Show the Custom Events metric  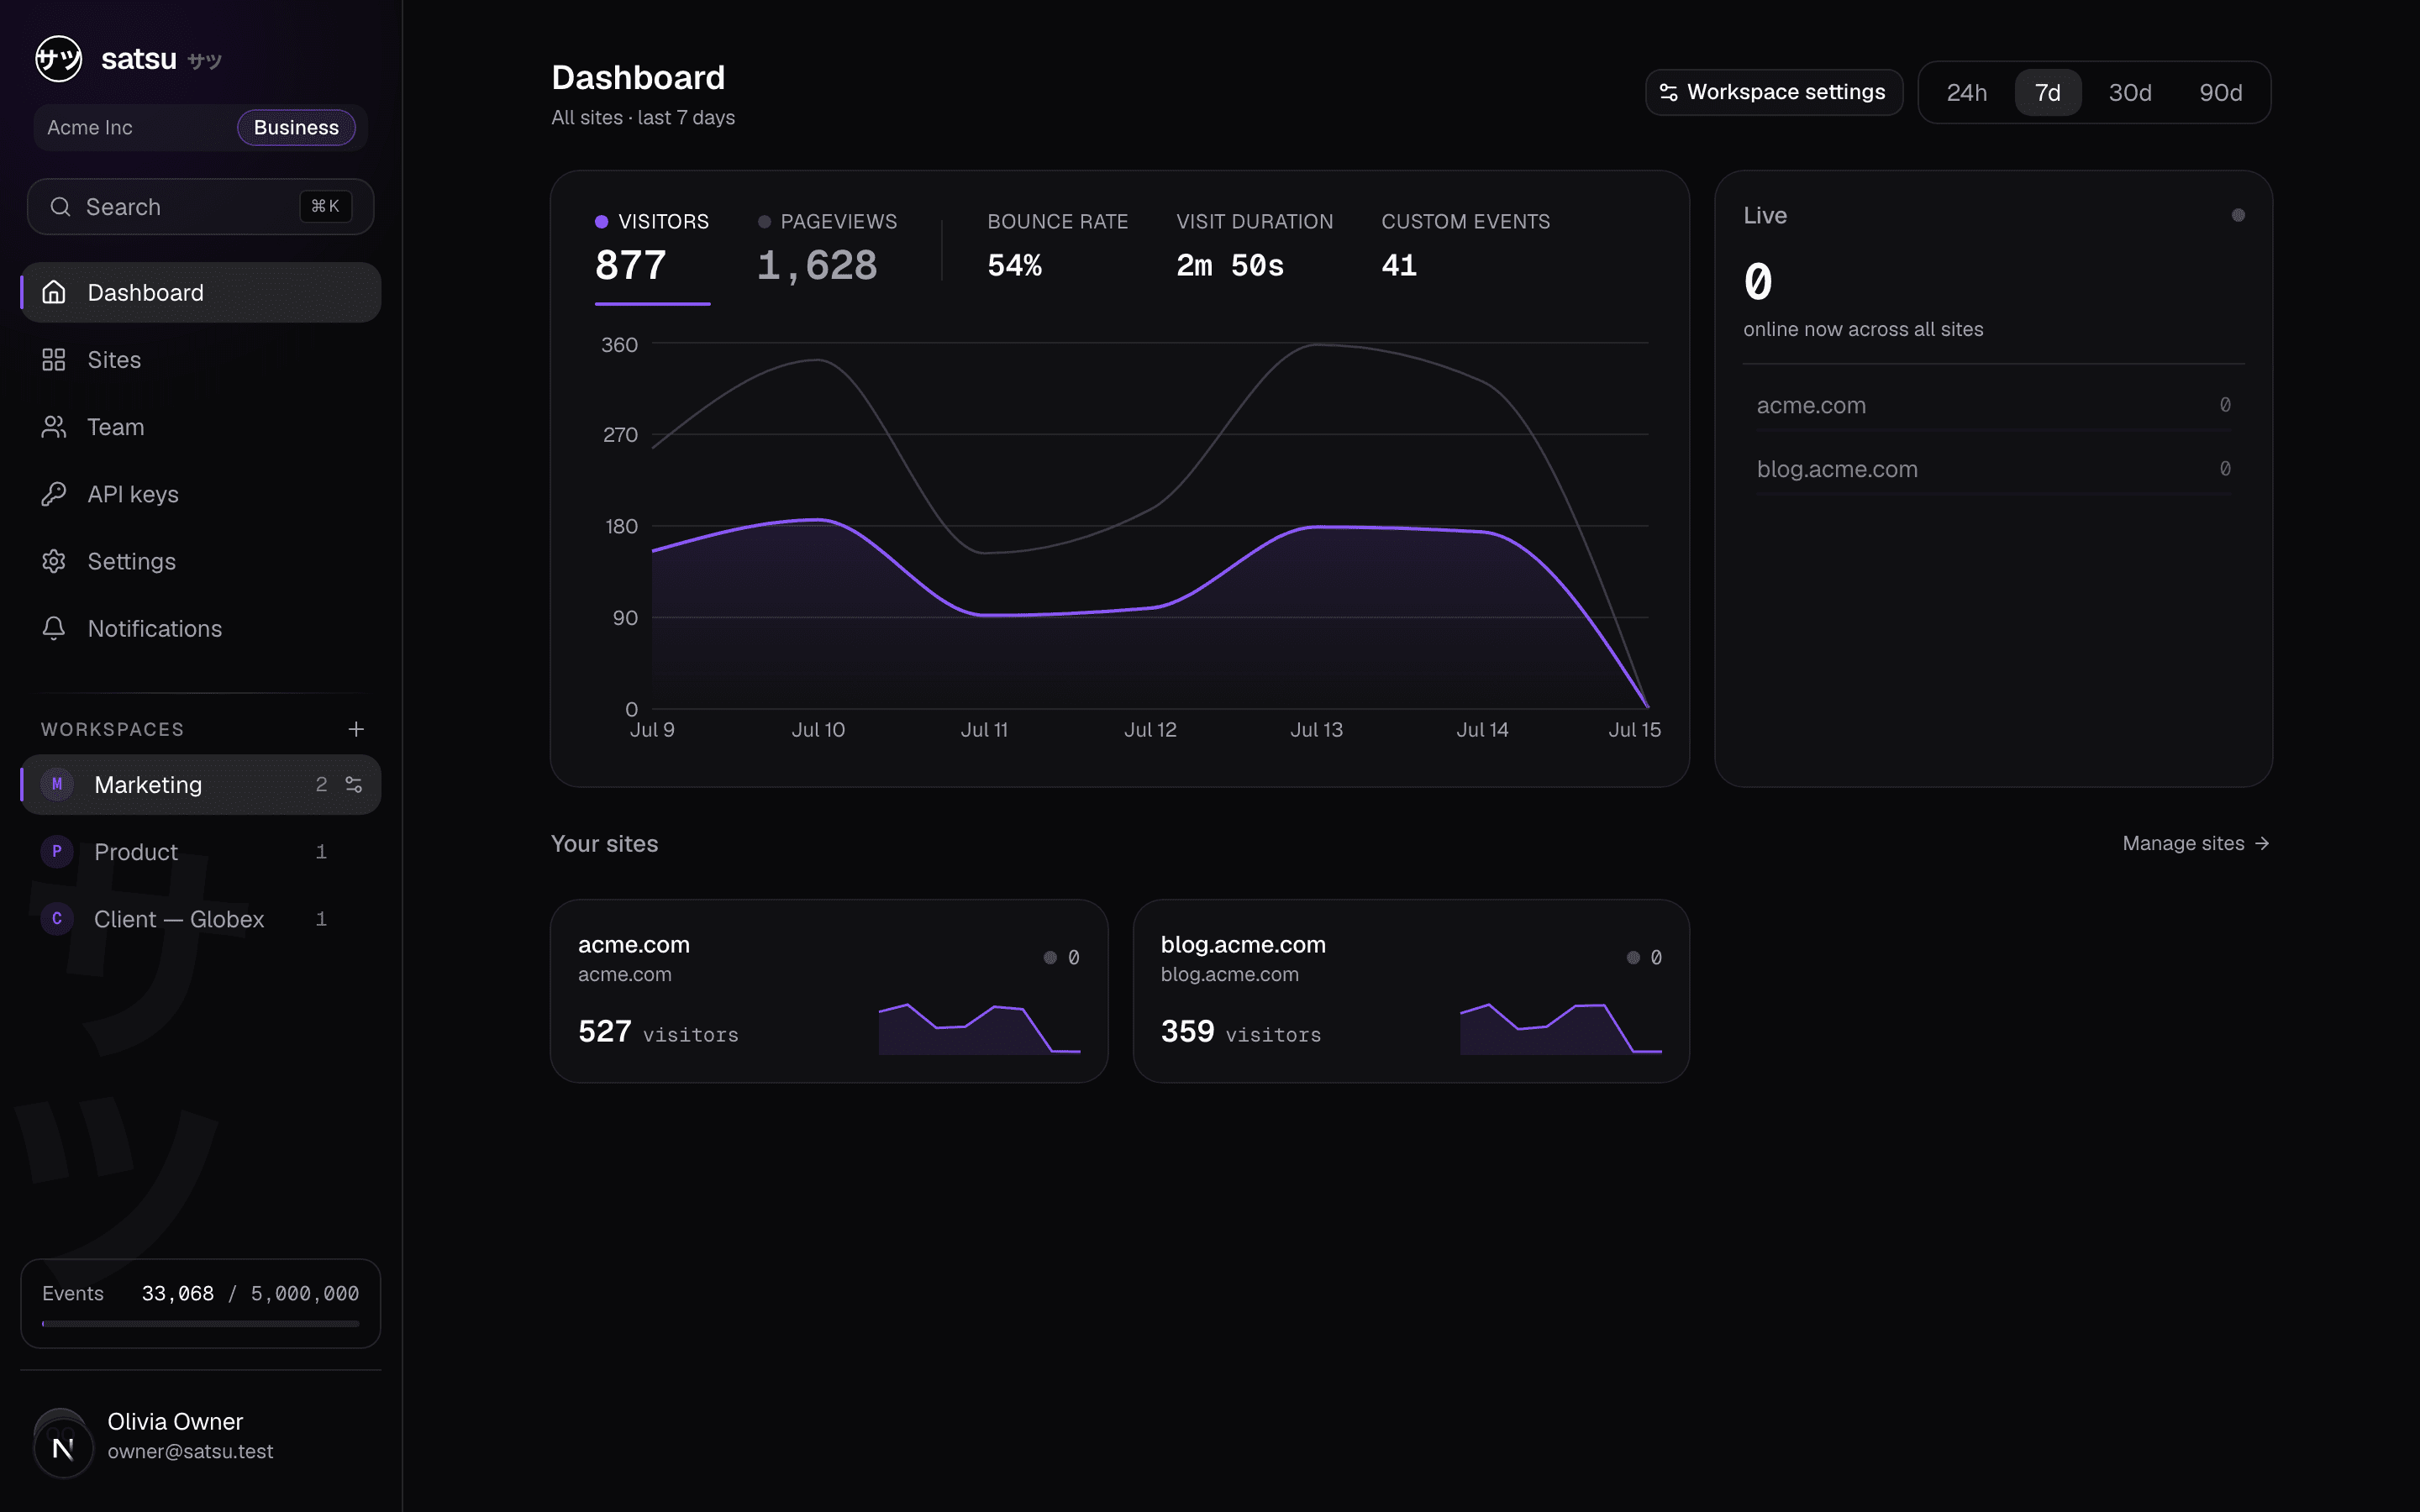point(1465,245)
